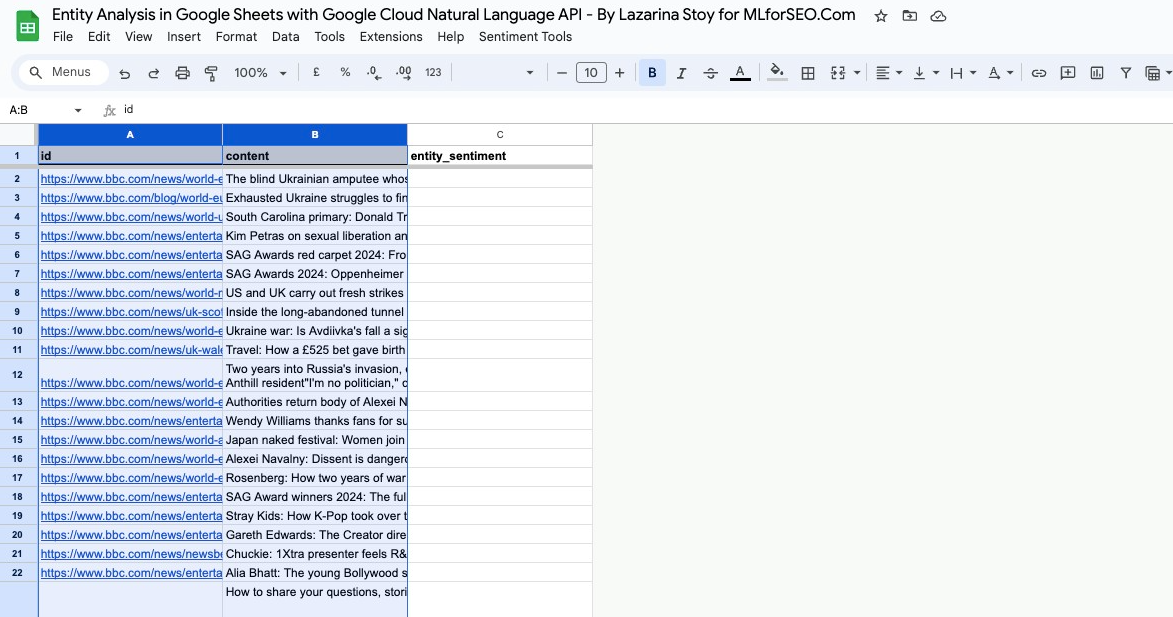
Task: Activate the paint format tool
Action: (211, 73)
